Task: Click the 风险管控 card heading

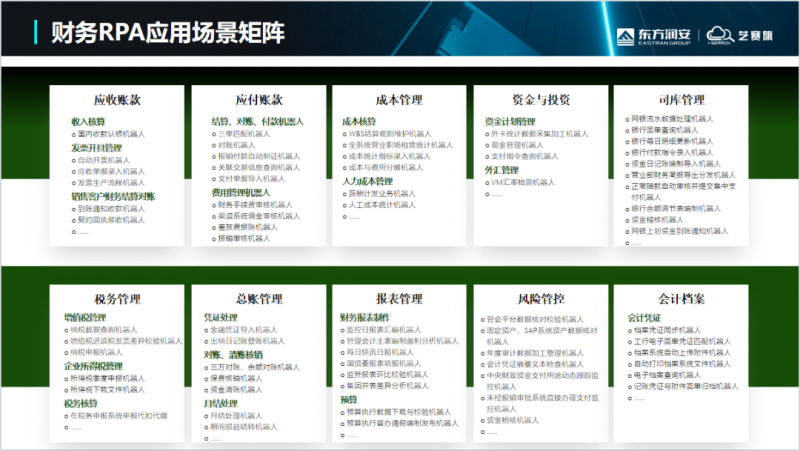Action: (x=540, y=299)
